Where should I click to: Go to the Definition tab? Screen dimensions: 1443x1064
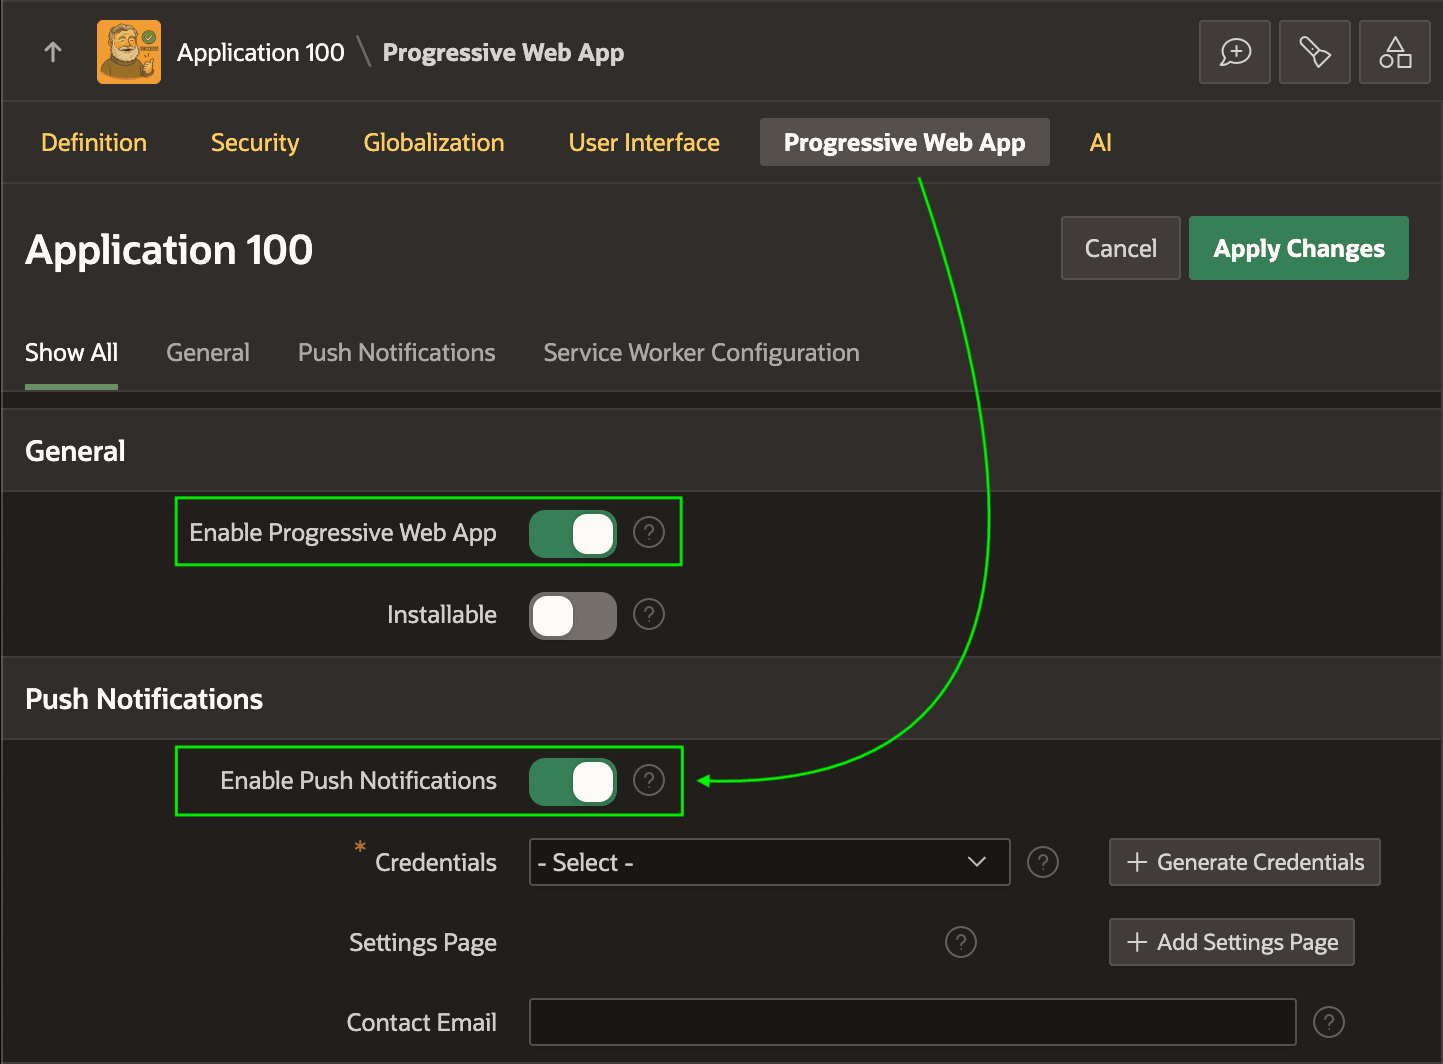coord(94,142)
